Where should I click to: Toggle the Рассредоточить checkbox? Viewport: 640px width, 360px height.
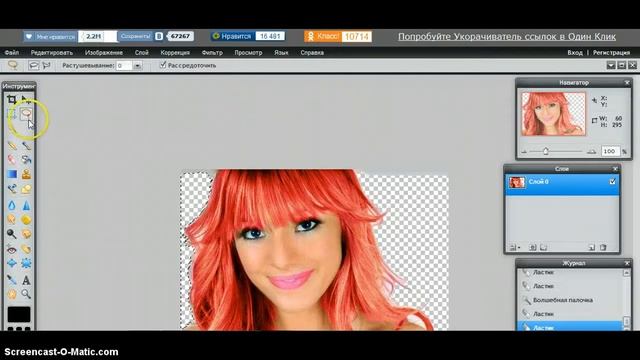tap(163, 65)
